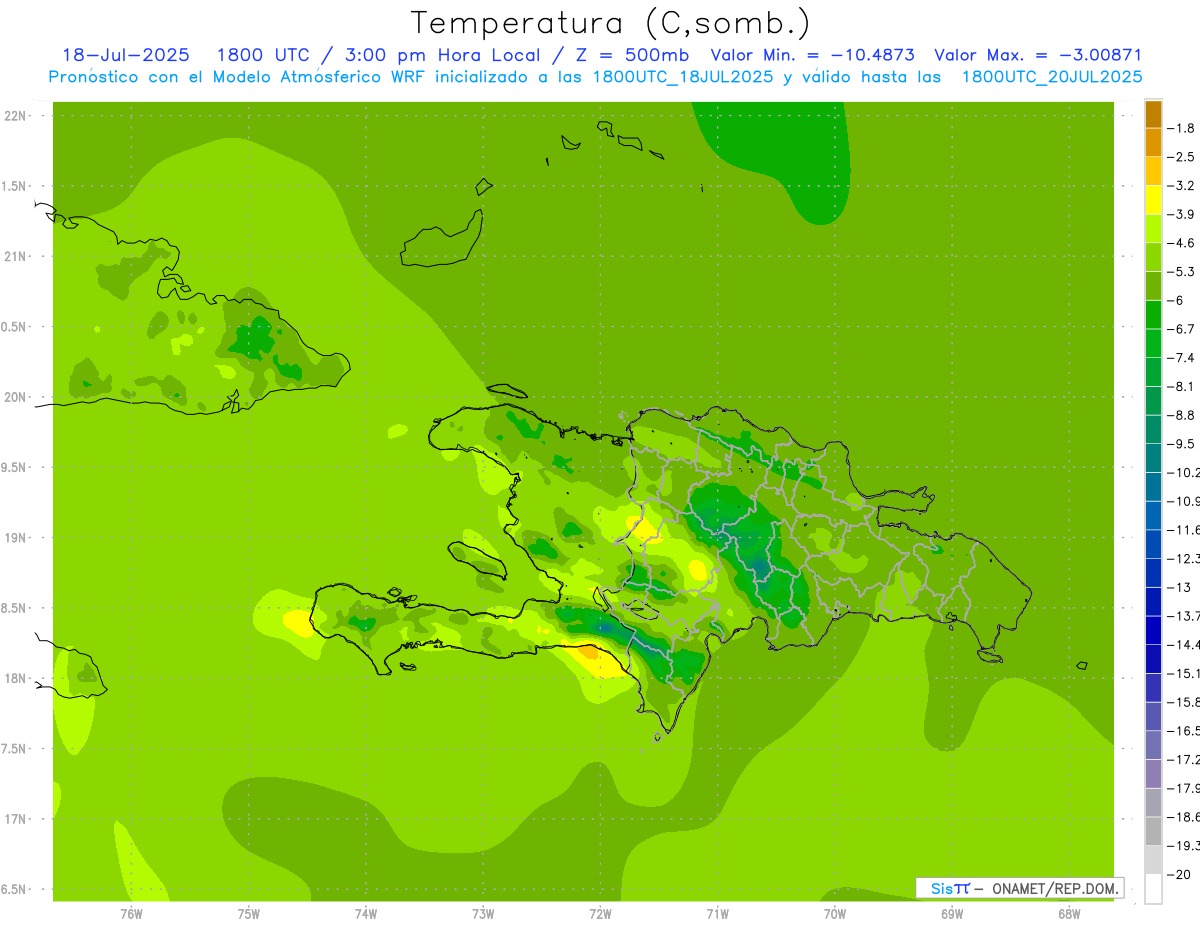The image size is (1200, 927).
Task: Click the title "Temperatura (C,somb.)"
Action: (x=610, y=23)
